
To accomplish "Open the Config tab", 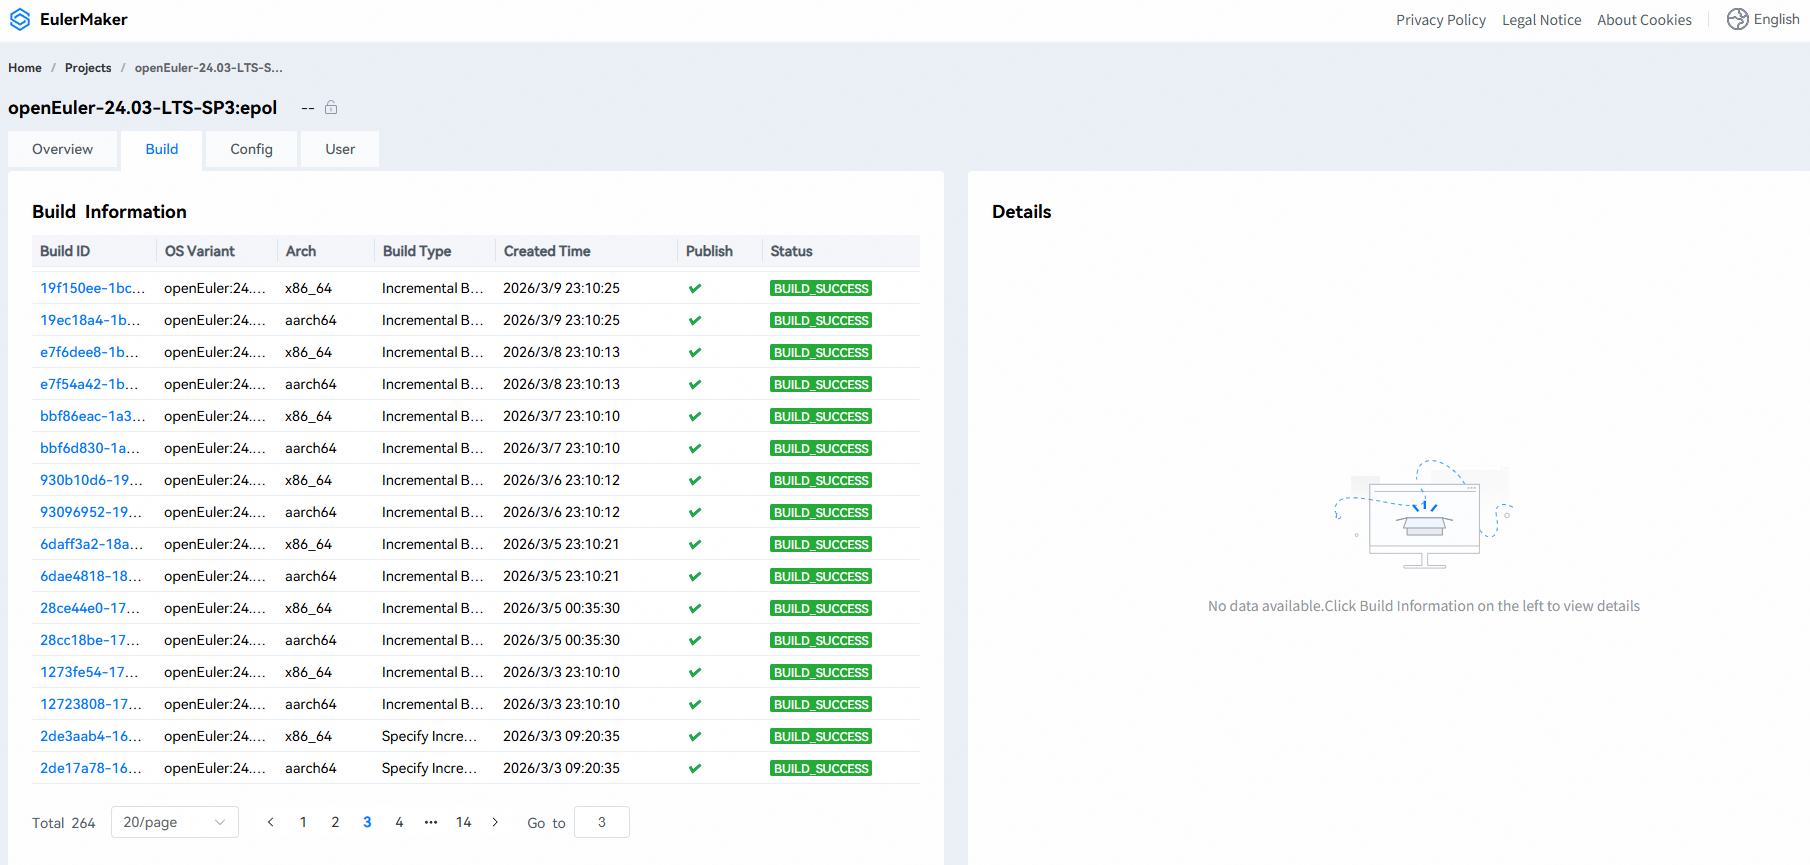I will 251,149.
